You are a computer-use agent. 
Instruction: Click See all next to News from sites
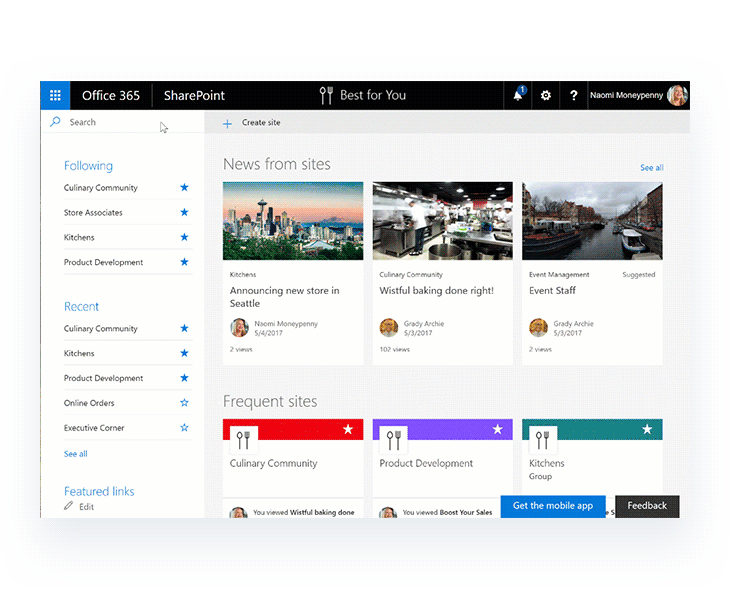point(652,168)
